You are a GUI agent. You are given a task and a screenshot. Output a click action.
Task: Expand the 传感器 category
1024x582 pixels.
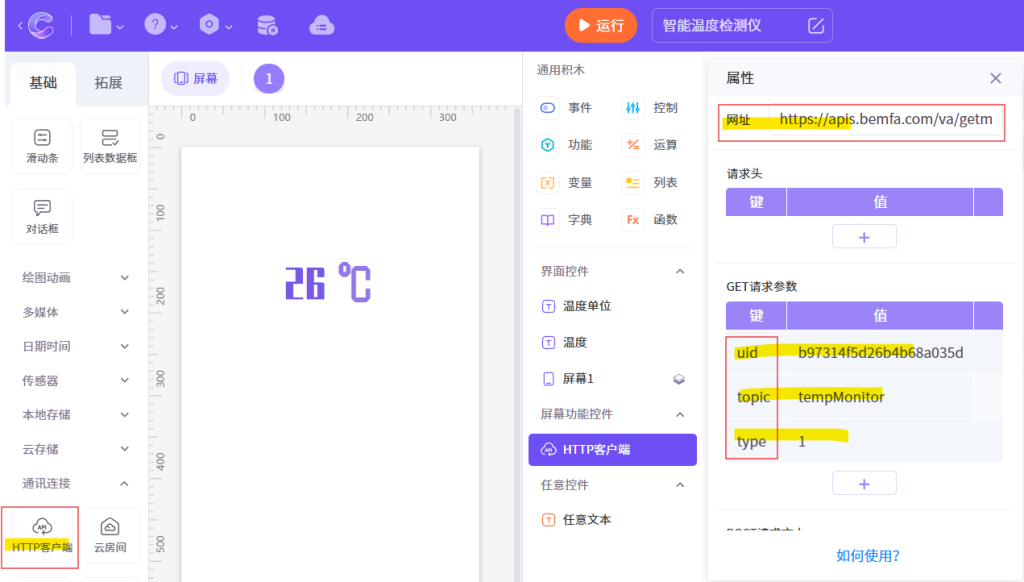[75, 381]
